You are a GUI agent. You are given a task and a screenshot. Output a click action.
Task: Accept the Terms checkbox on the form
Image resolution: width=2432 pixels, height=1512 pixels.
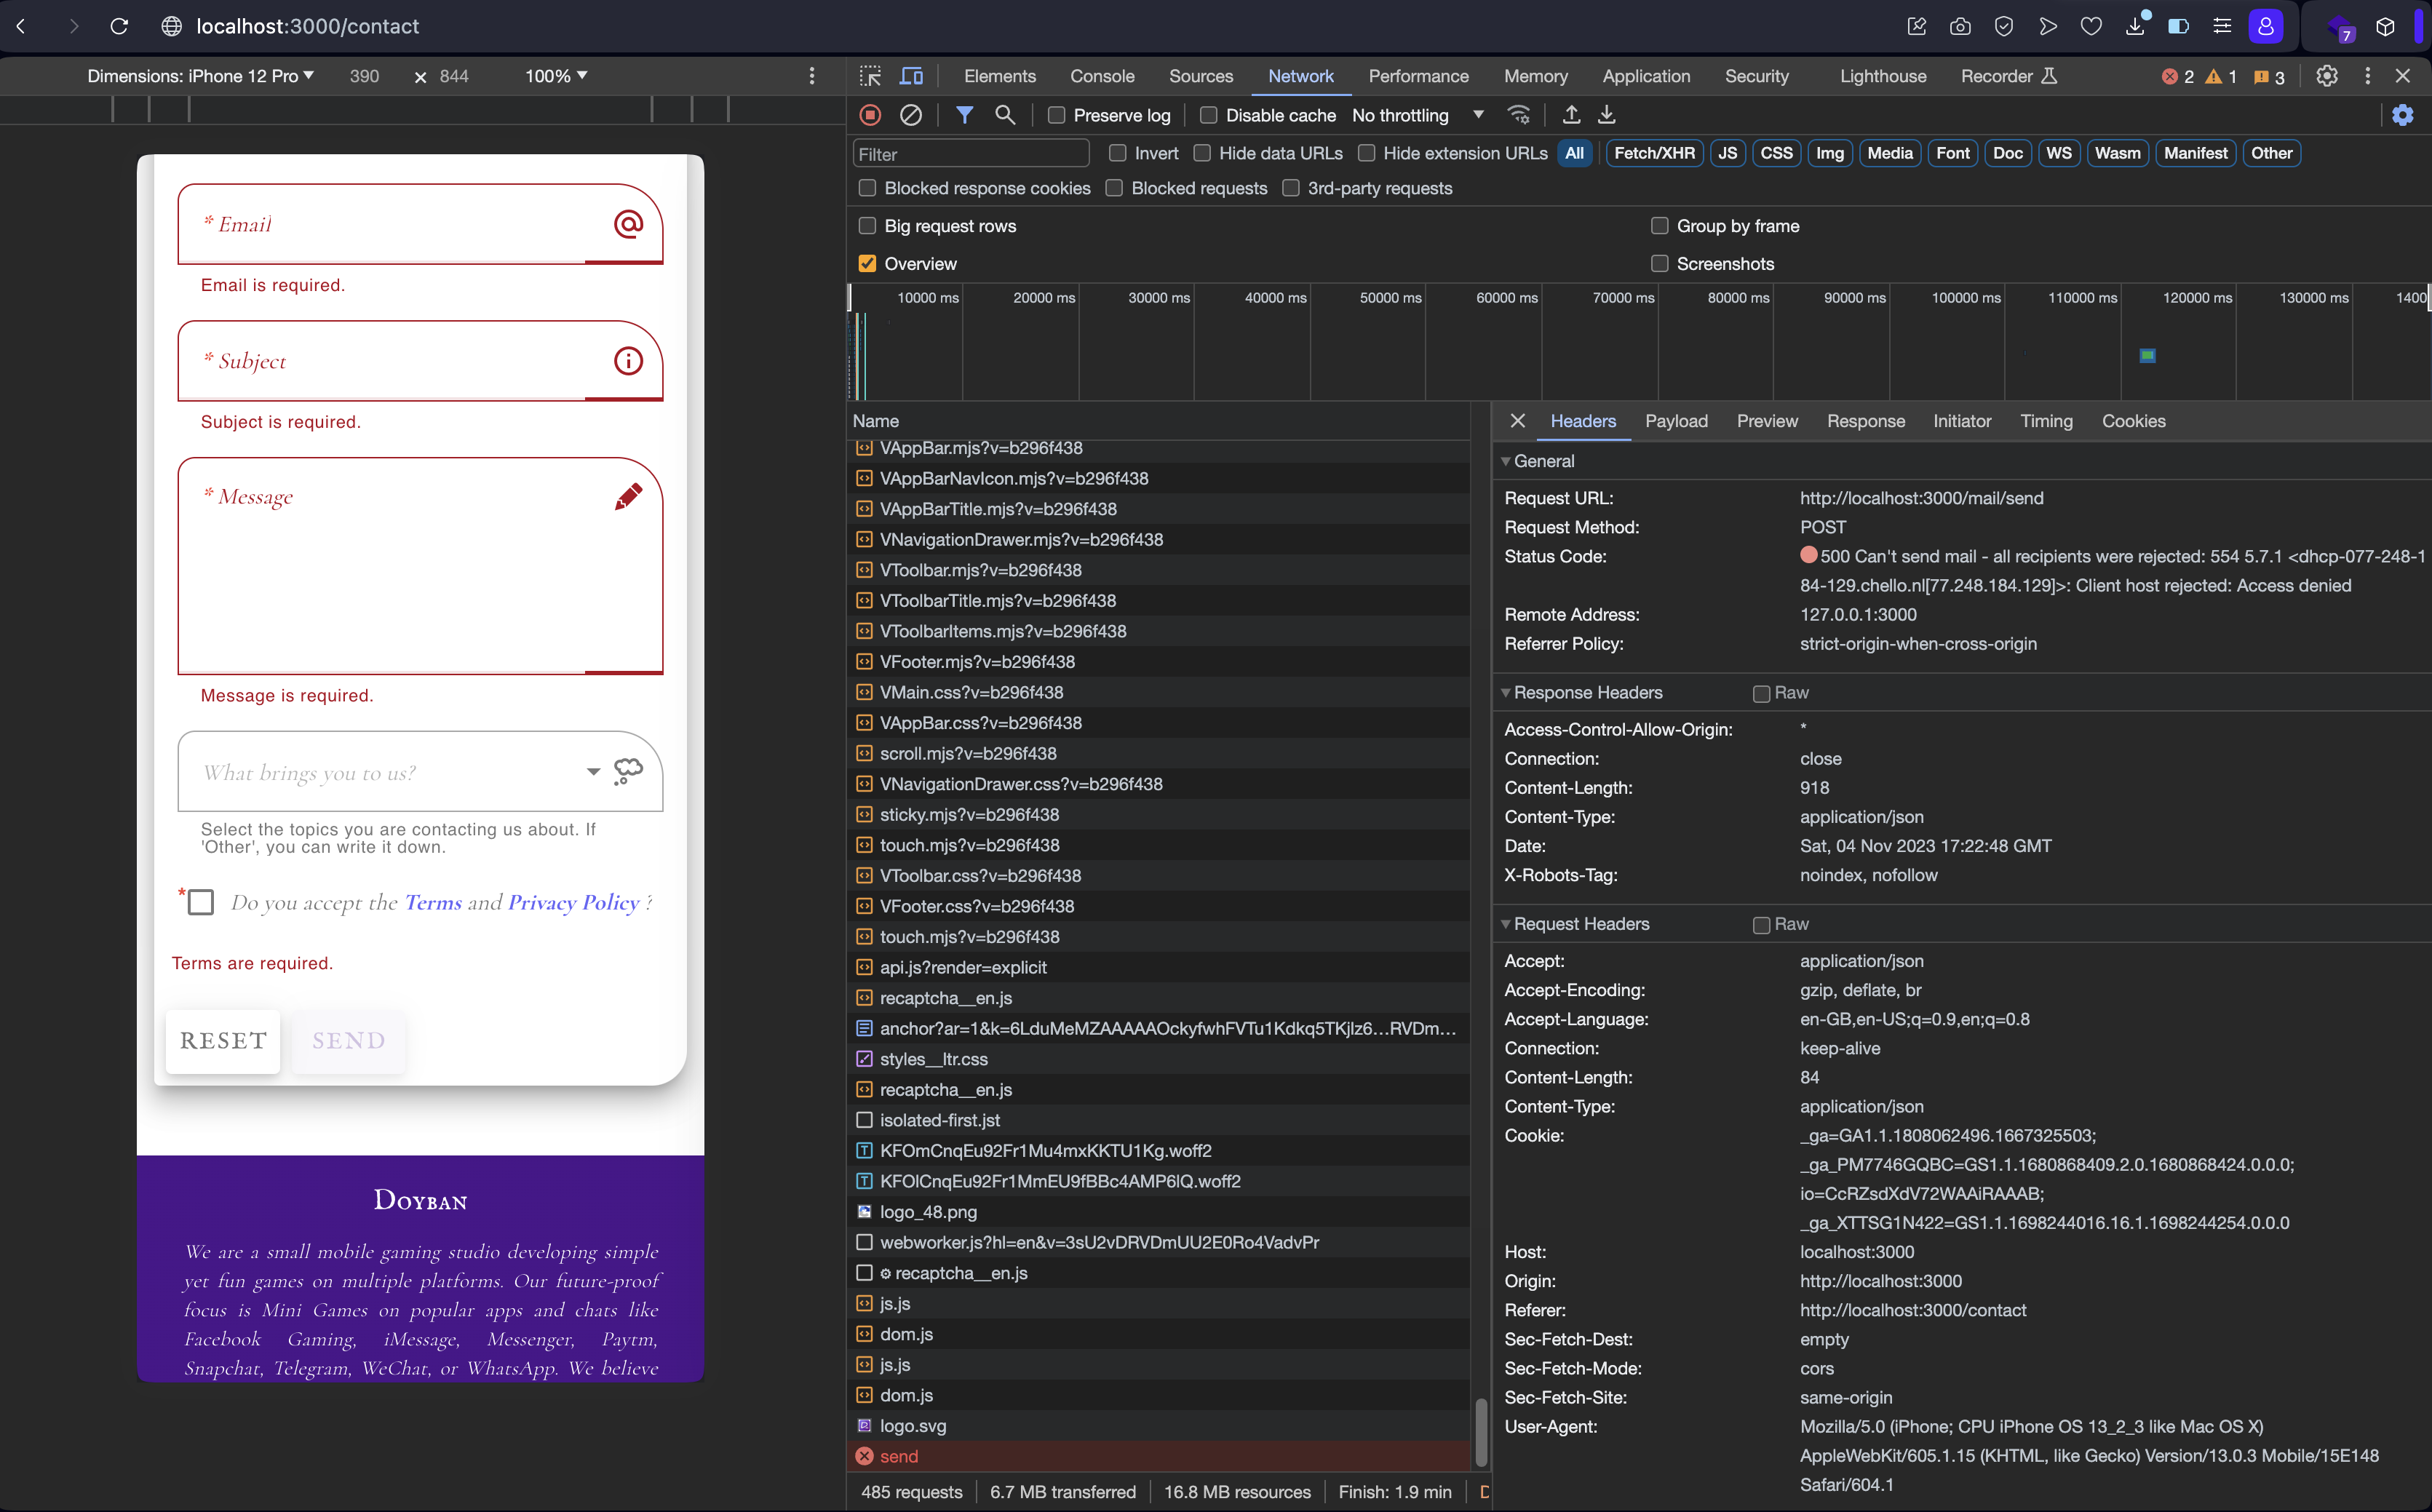(200, 901)
